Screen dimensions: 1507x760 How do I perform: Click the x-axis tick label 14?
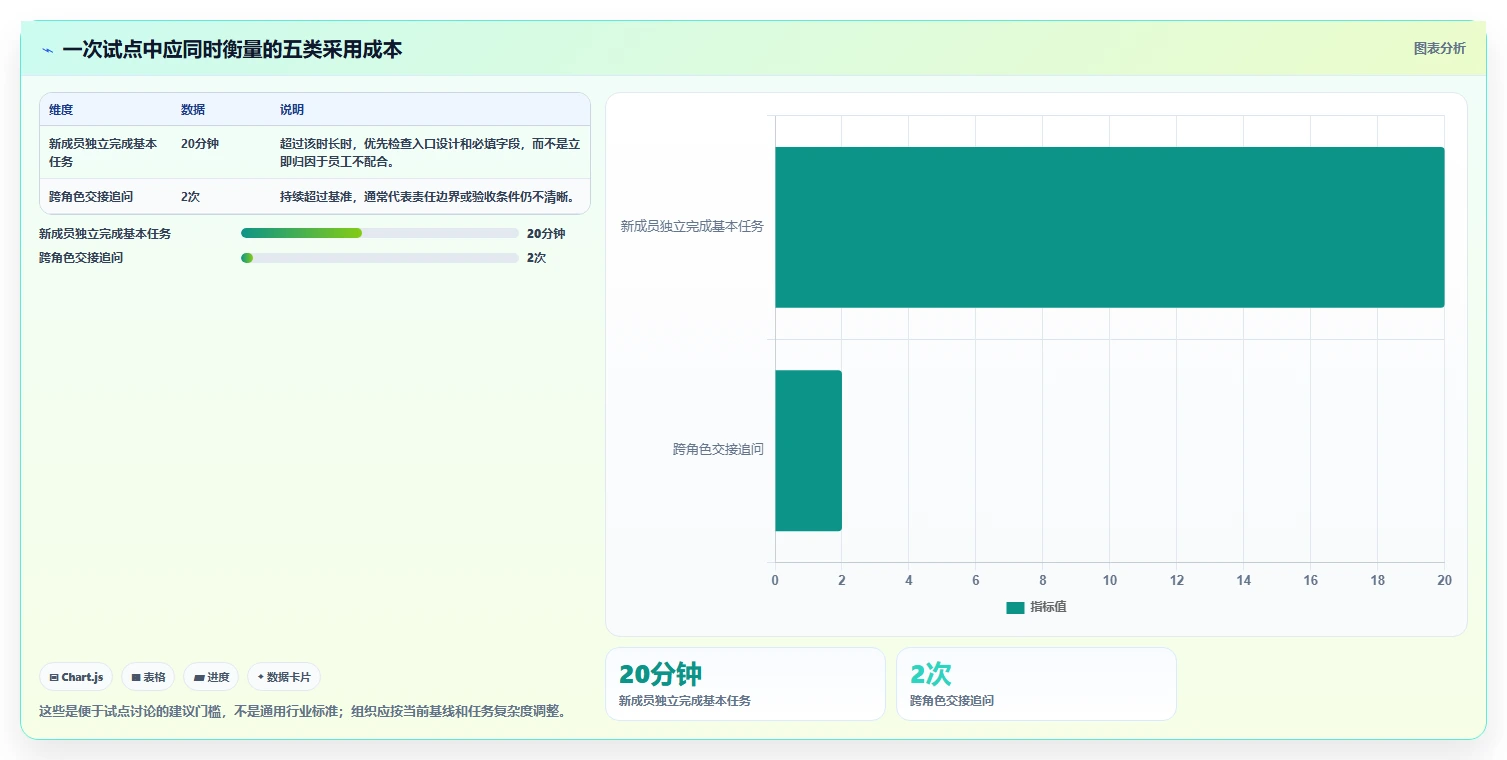pos(1244,581)
